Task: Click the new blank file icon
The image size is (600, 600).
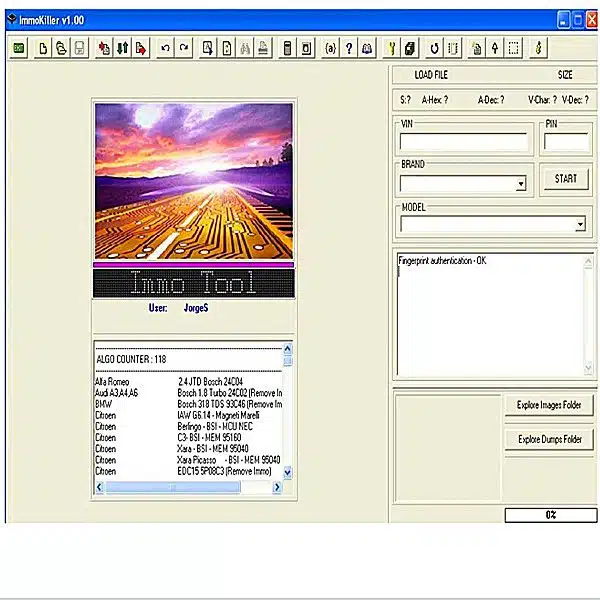Action: pyautogui.click(x=43, y=47)
